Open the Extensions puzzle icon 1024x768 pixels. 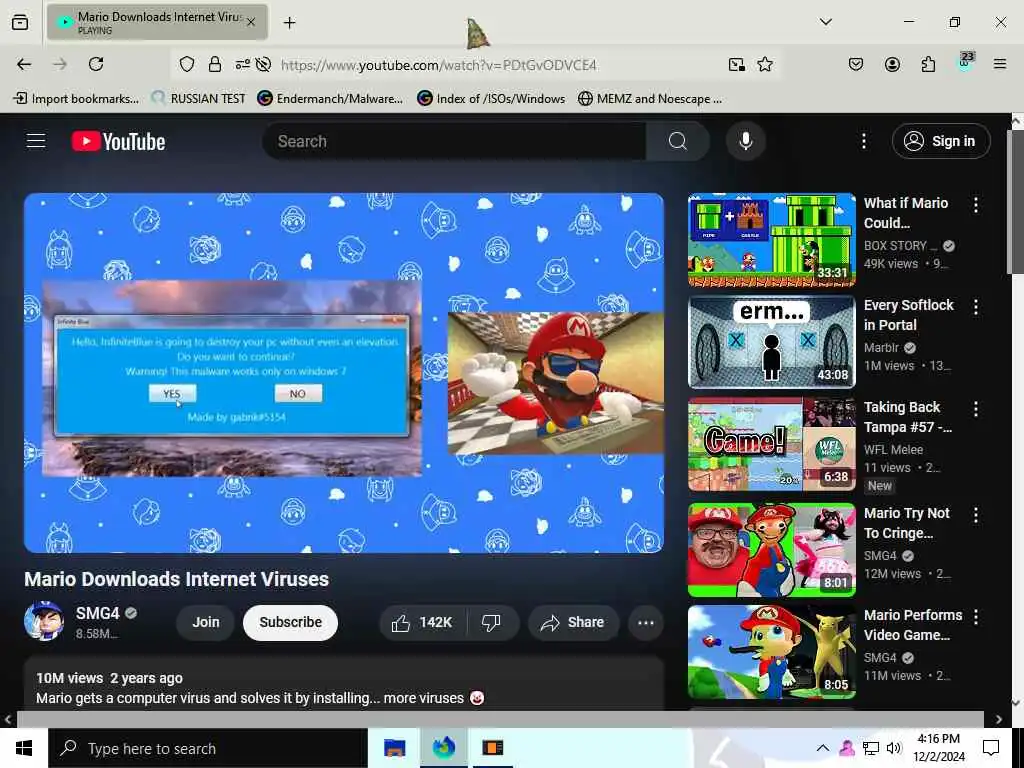pos(928,64)
